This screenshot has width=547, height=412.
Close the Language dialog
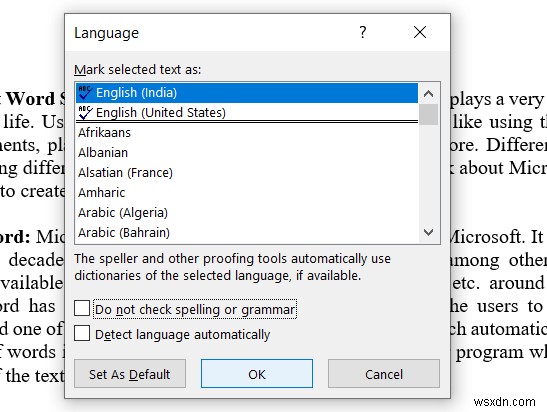pyautogui.click(x=420, y=32)
